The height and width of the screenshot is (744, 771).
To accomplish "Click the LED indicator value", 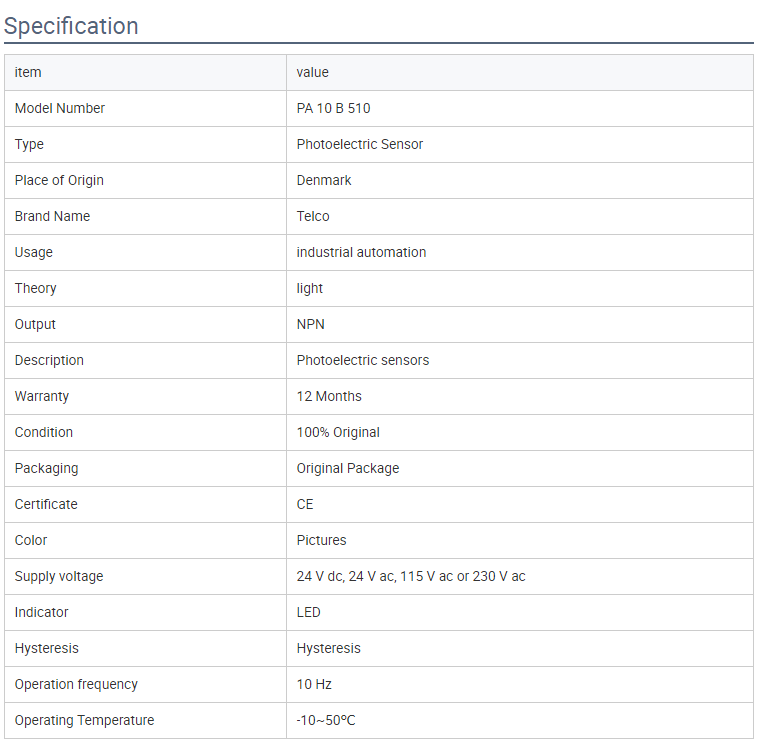I will 308,612.
